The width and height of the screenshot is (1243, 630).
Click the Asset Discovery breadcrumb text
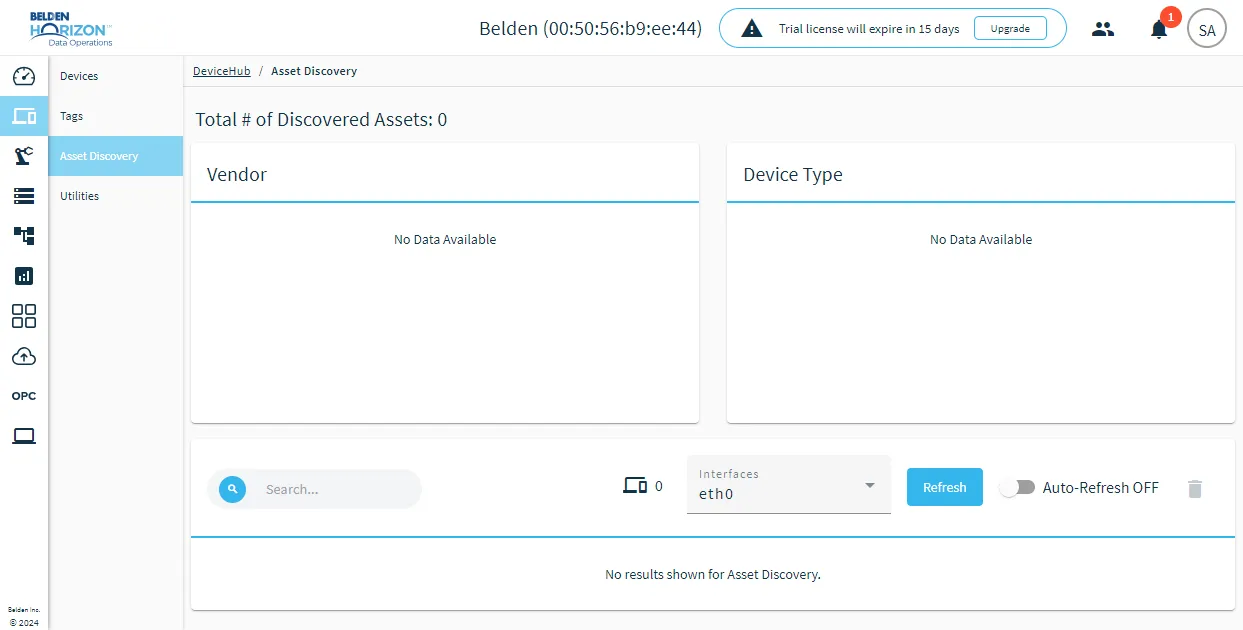point(314,71)
